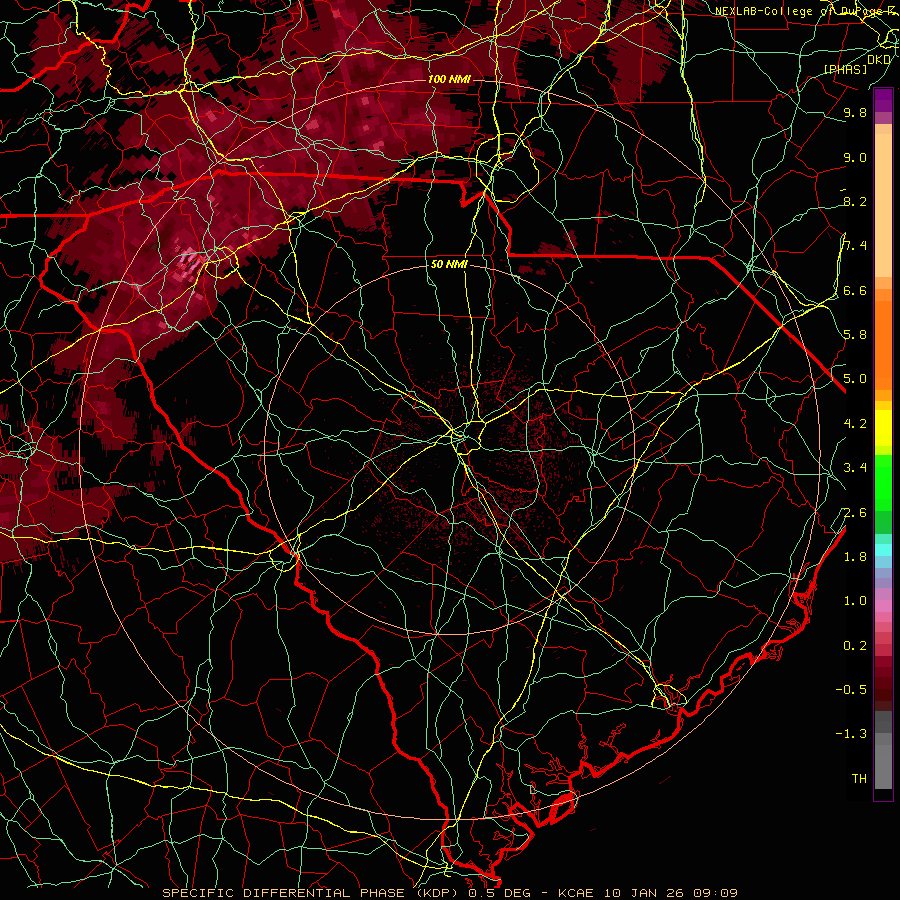Click the 3.4 value on the color scale

(855, 468)
